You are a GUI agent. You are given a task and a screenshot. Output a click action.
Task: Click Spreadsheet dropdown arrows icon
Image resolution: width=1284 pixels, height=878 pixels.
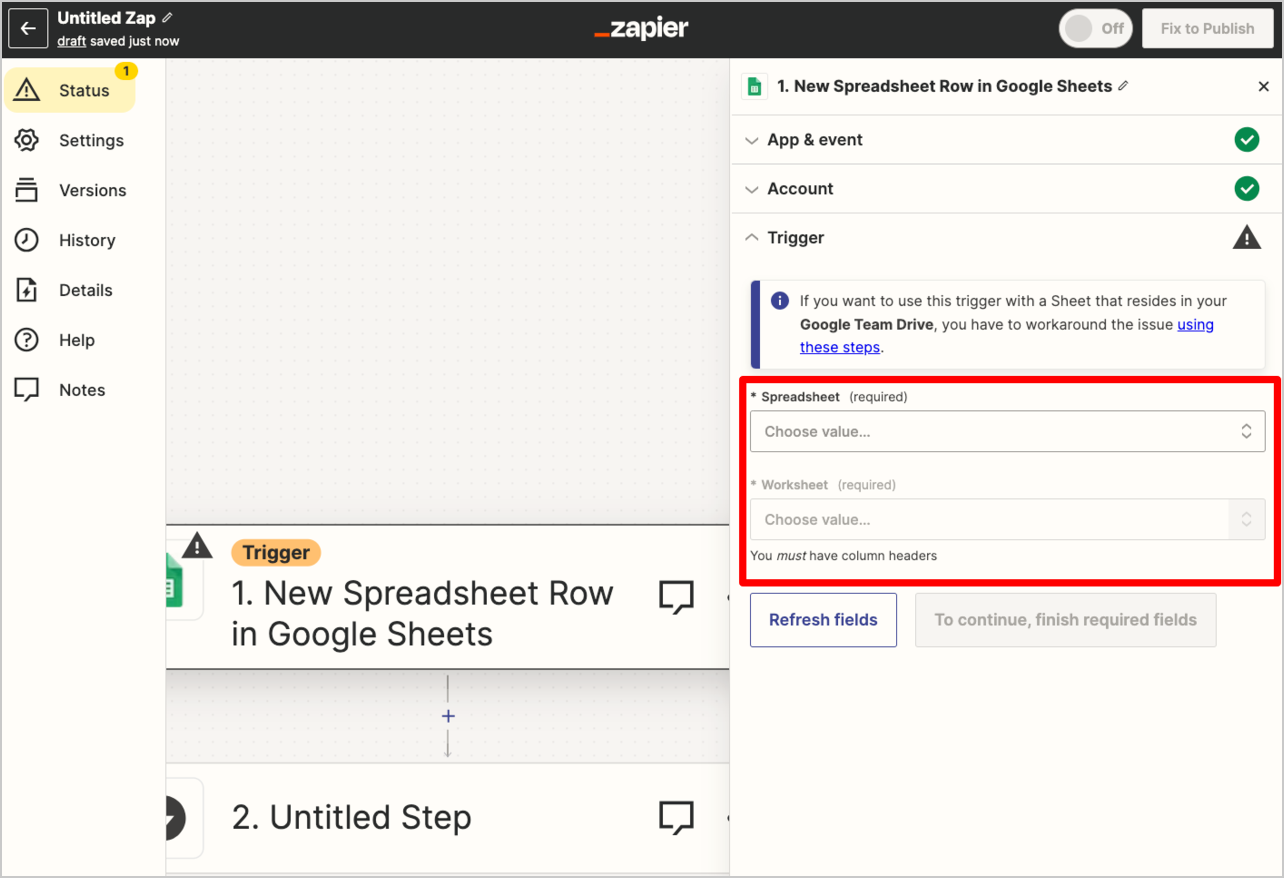tap(1246, 432)
